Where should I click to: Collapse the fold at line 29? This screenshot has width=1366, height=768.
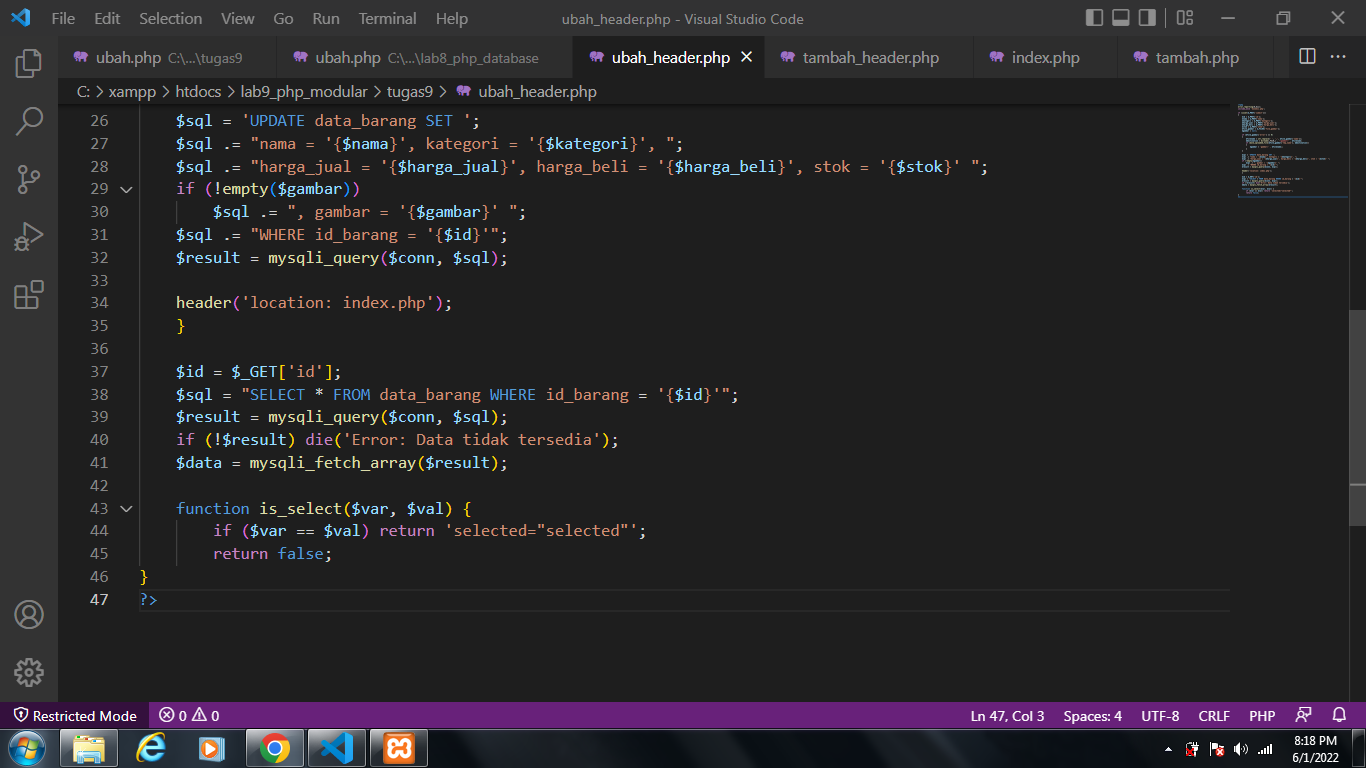[126, 189]
